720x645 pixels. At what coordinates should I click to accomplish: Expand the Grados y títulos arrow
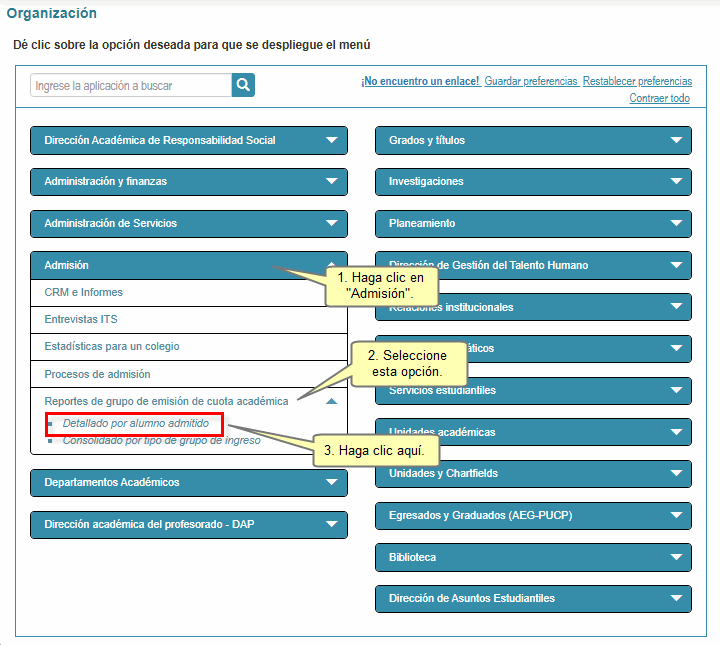pyautogui.click(x=676, y=140)
